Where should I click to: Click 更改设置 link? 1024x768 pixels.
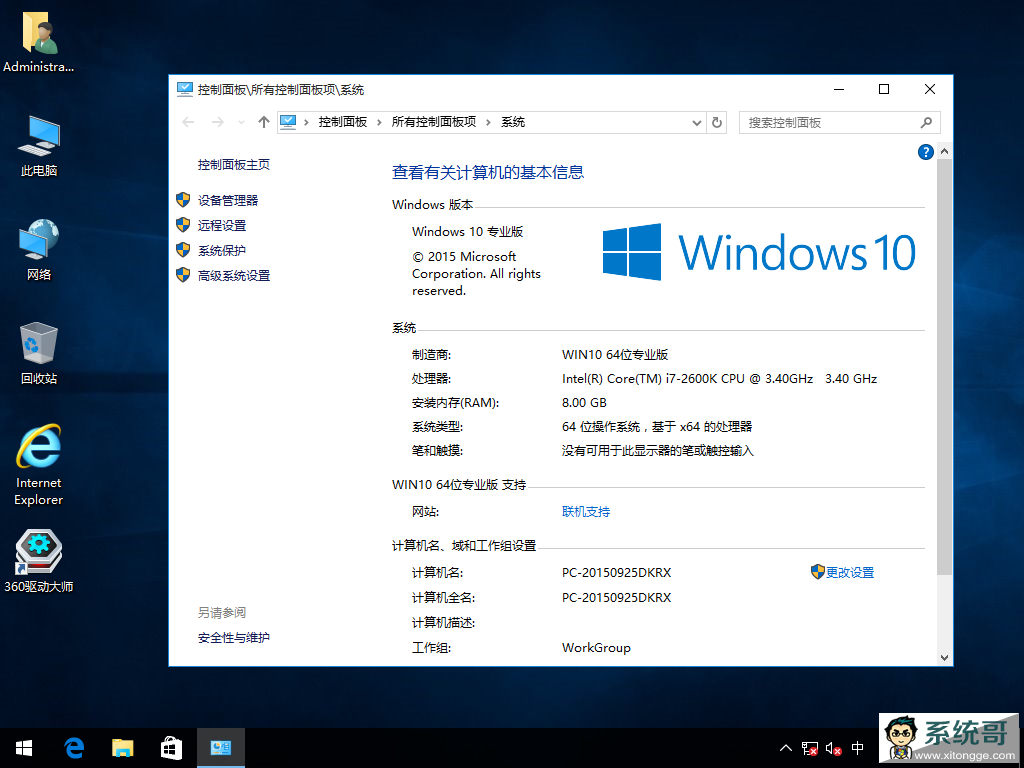pyautogui.click(x=850, y=572)
